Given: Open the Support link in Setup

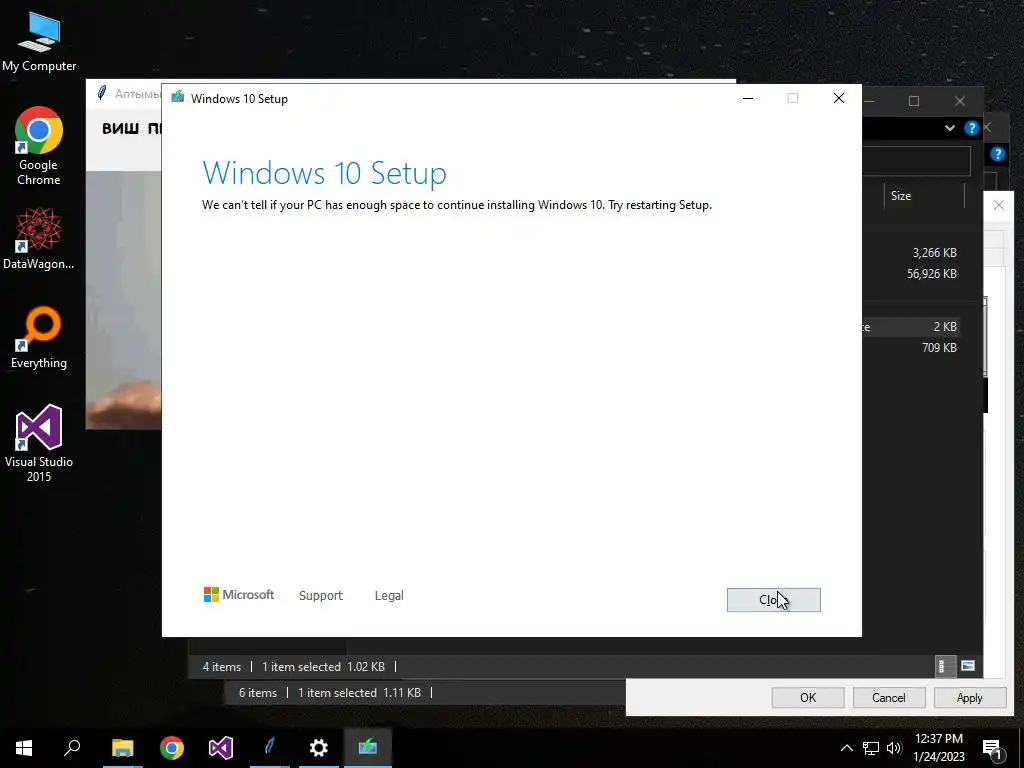Looking at the screenshot, I should (321, 596).
